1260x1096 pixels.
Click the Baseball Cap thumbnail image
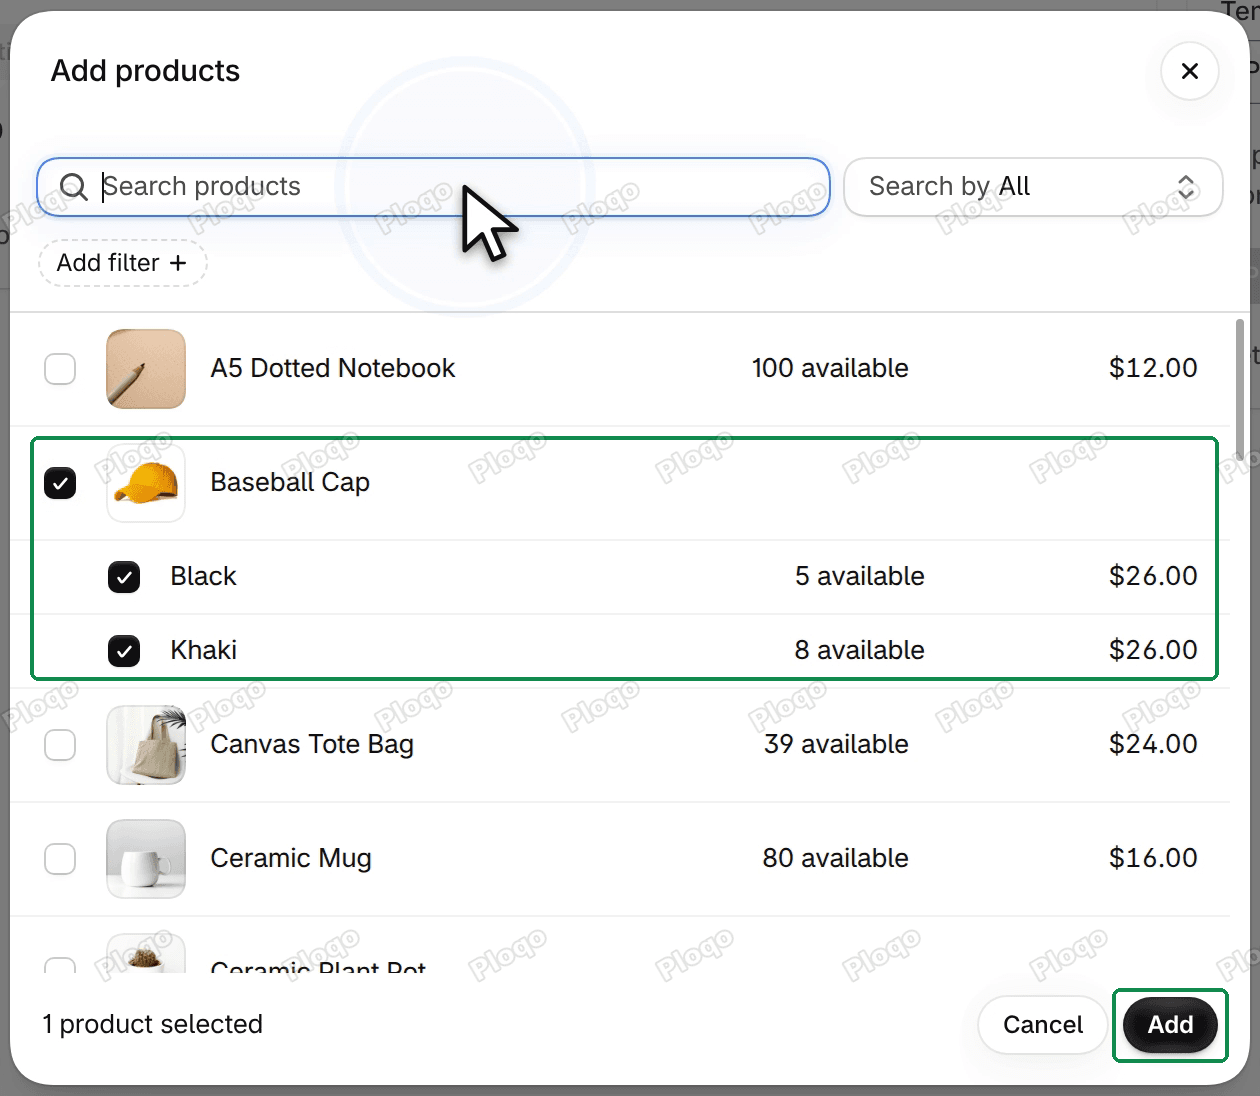point(146,483)
